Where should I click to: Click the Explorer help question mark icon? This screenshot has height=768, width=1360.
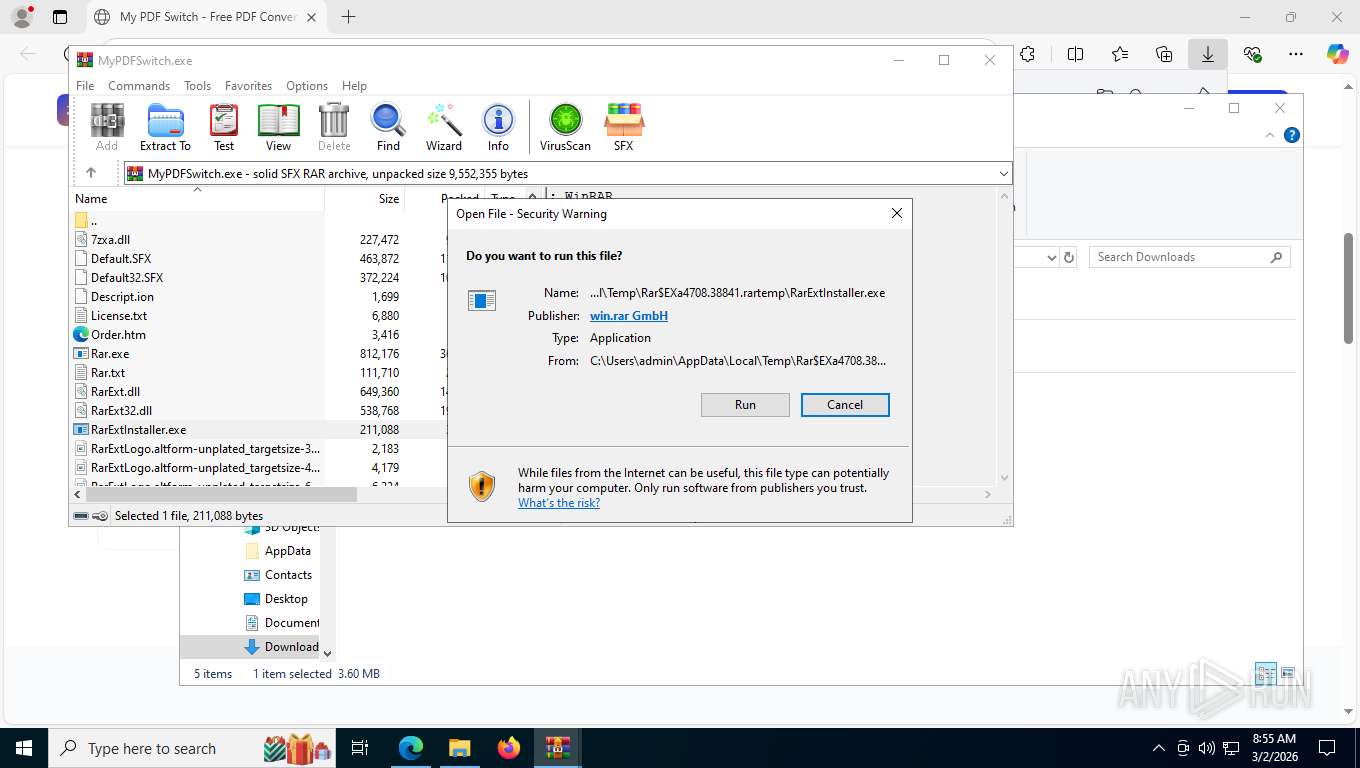(x=1292, y=135)
